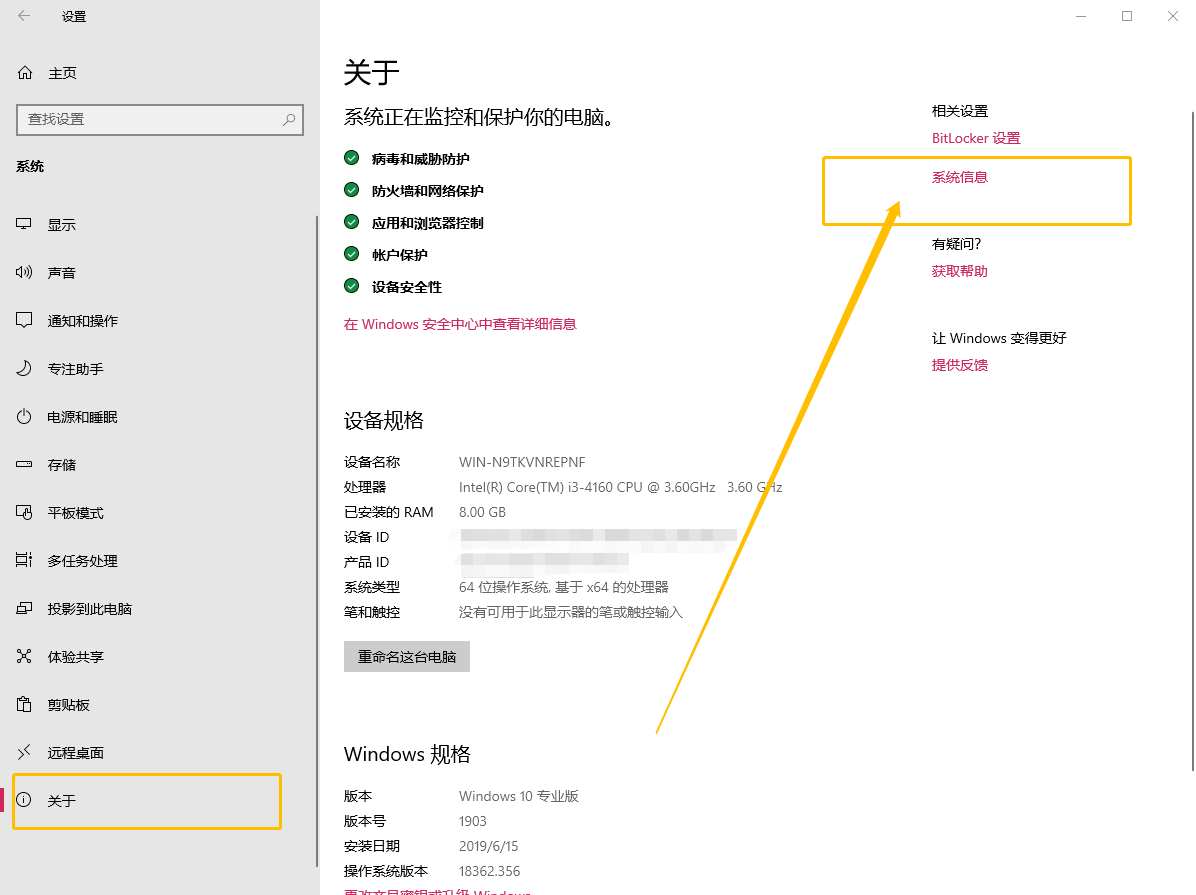Click the 查找设置 search box

tap(160, 119)
